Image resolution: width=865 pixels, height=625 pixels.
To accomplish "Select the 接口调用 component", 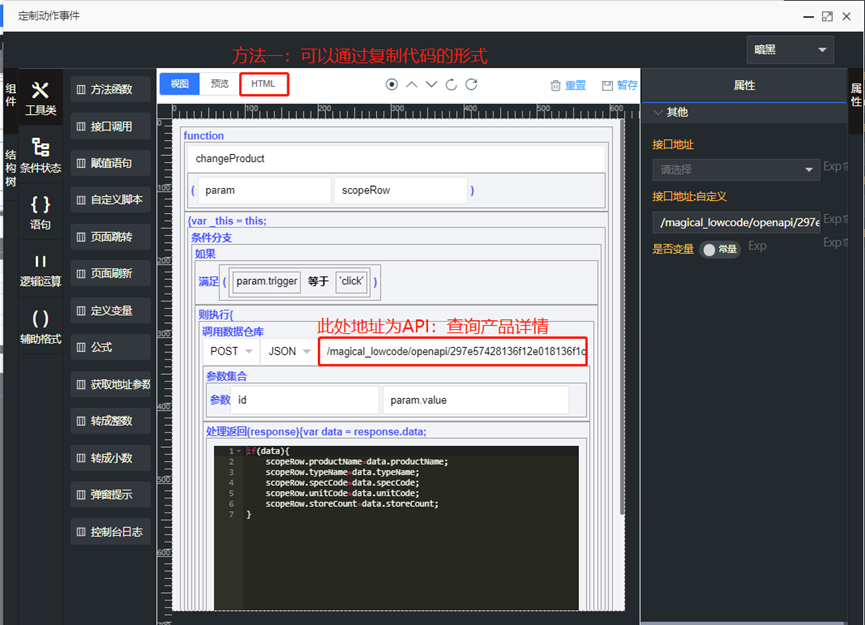I will tap(111, 126).
